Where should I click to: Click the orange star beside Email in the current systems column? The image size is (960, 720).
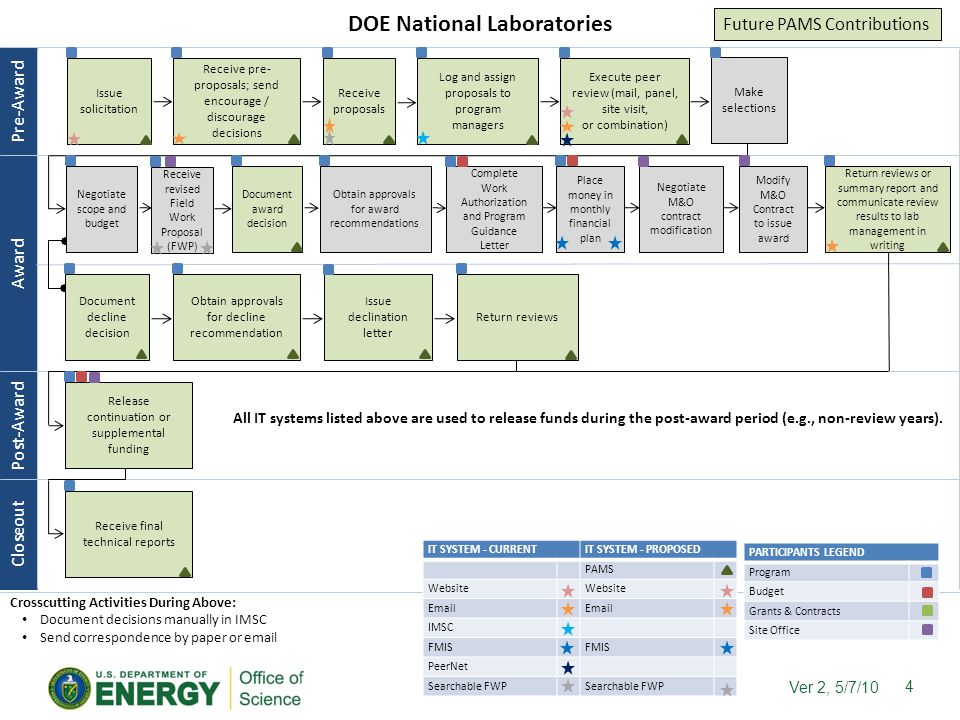pos(568,609)
